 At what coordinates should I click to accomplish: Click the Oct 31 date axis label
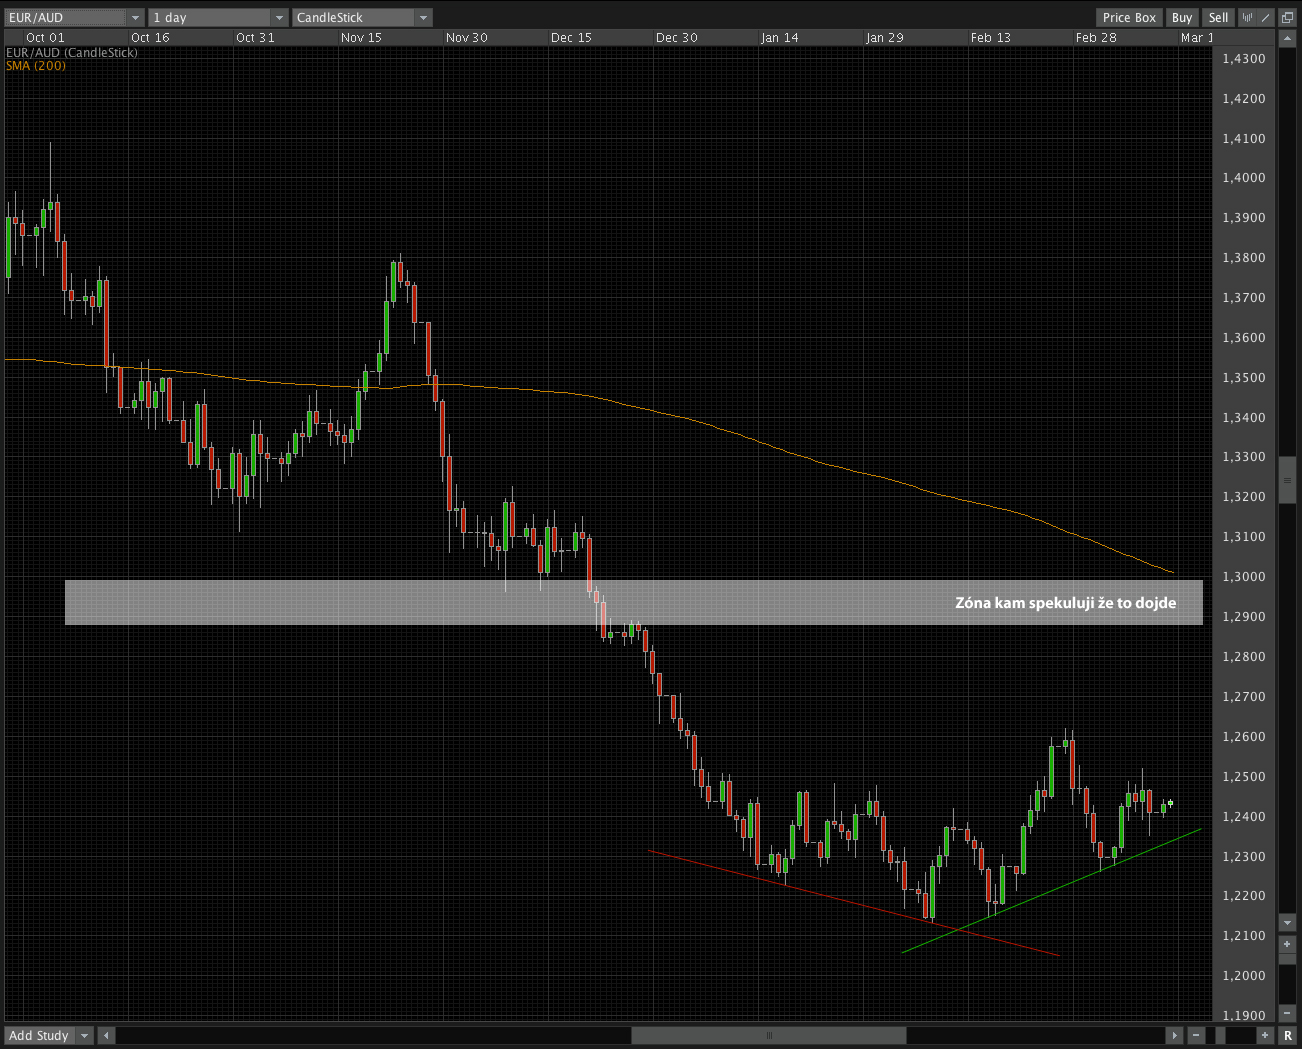click(x=255, y=38)
